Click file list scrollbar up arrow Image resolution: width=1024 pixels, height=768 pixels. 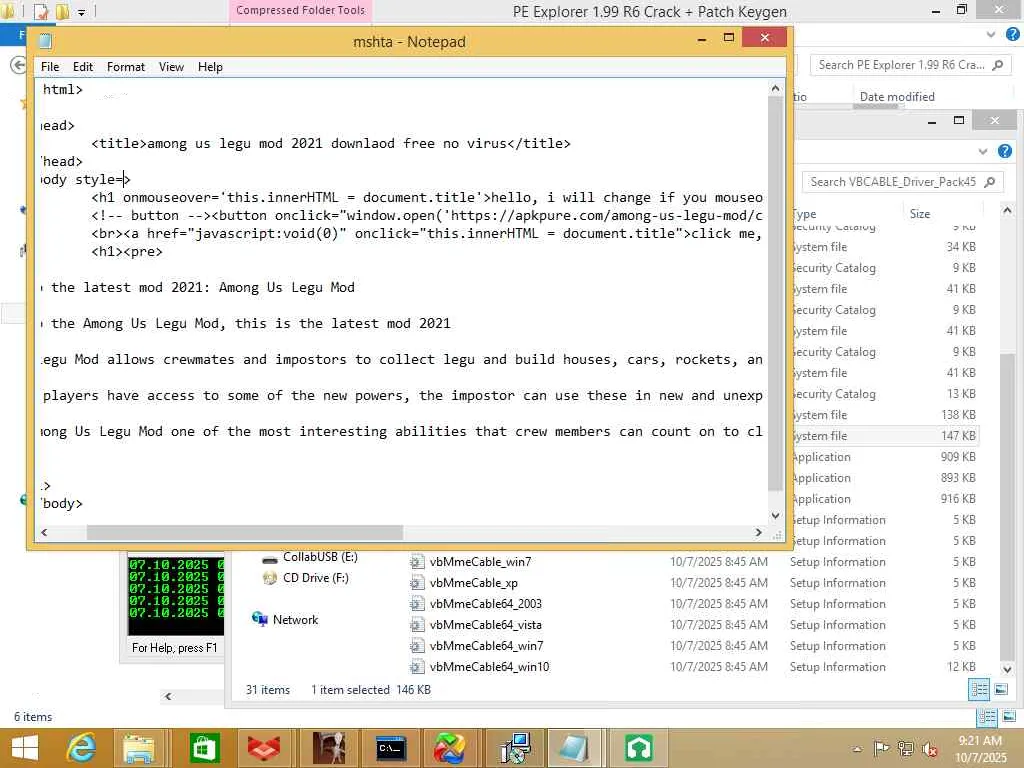1007,210
